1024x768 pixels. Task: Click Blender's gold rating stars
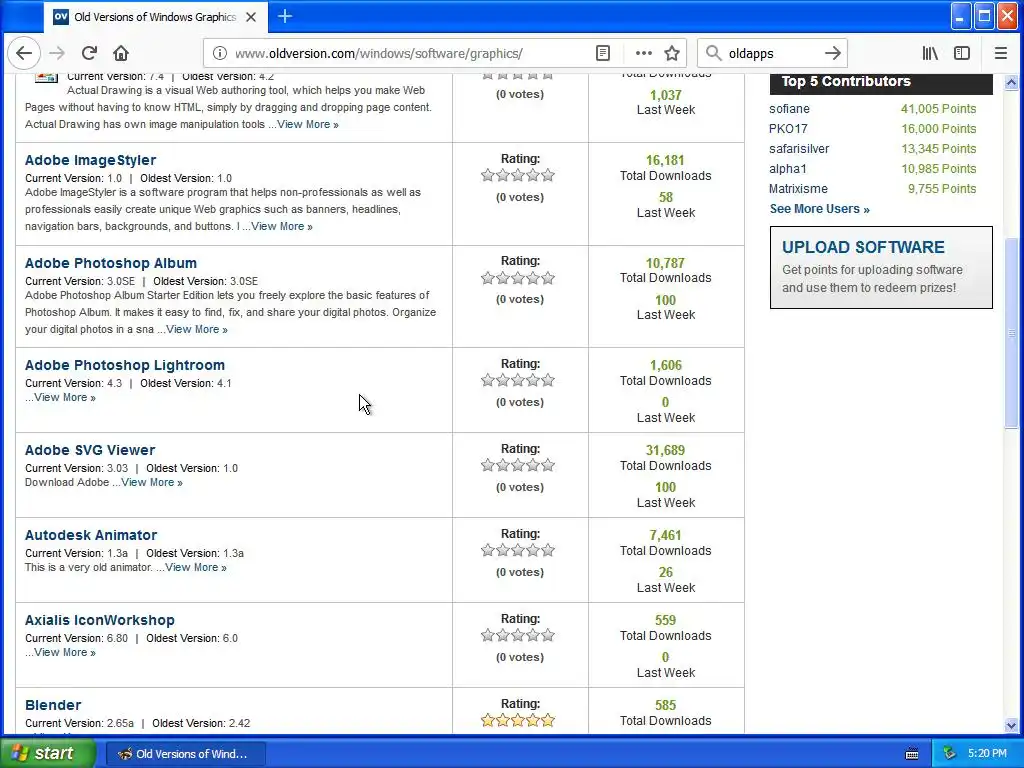[518, 720]
